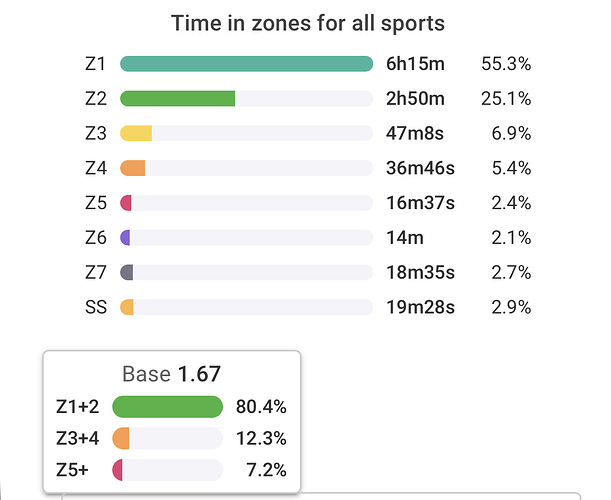Click the Z3 time value 47m8s
This screenshot has height=500, width=611.
(x=418, y=133)
